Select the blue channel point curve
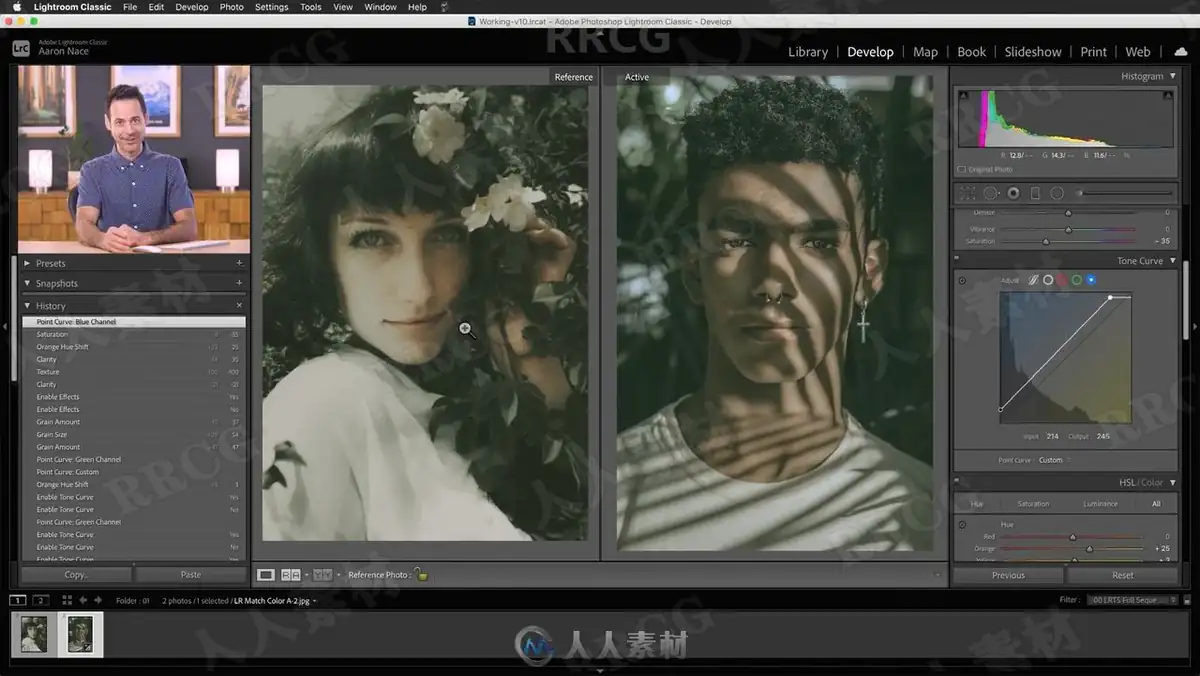 1091,280
